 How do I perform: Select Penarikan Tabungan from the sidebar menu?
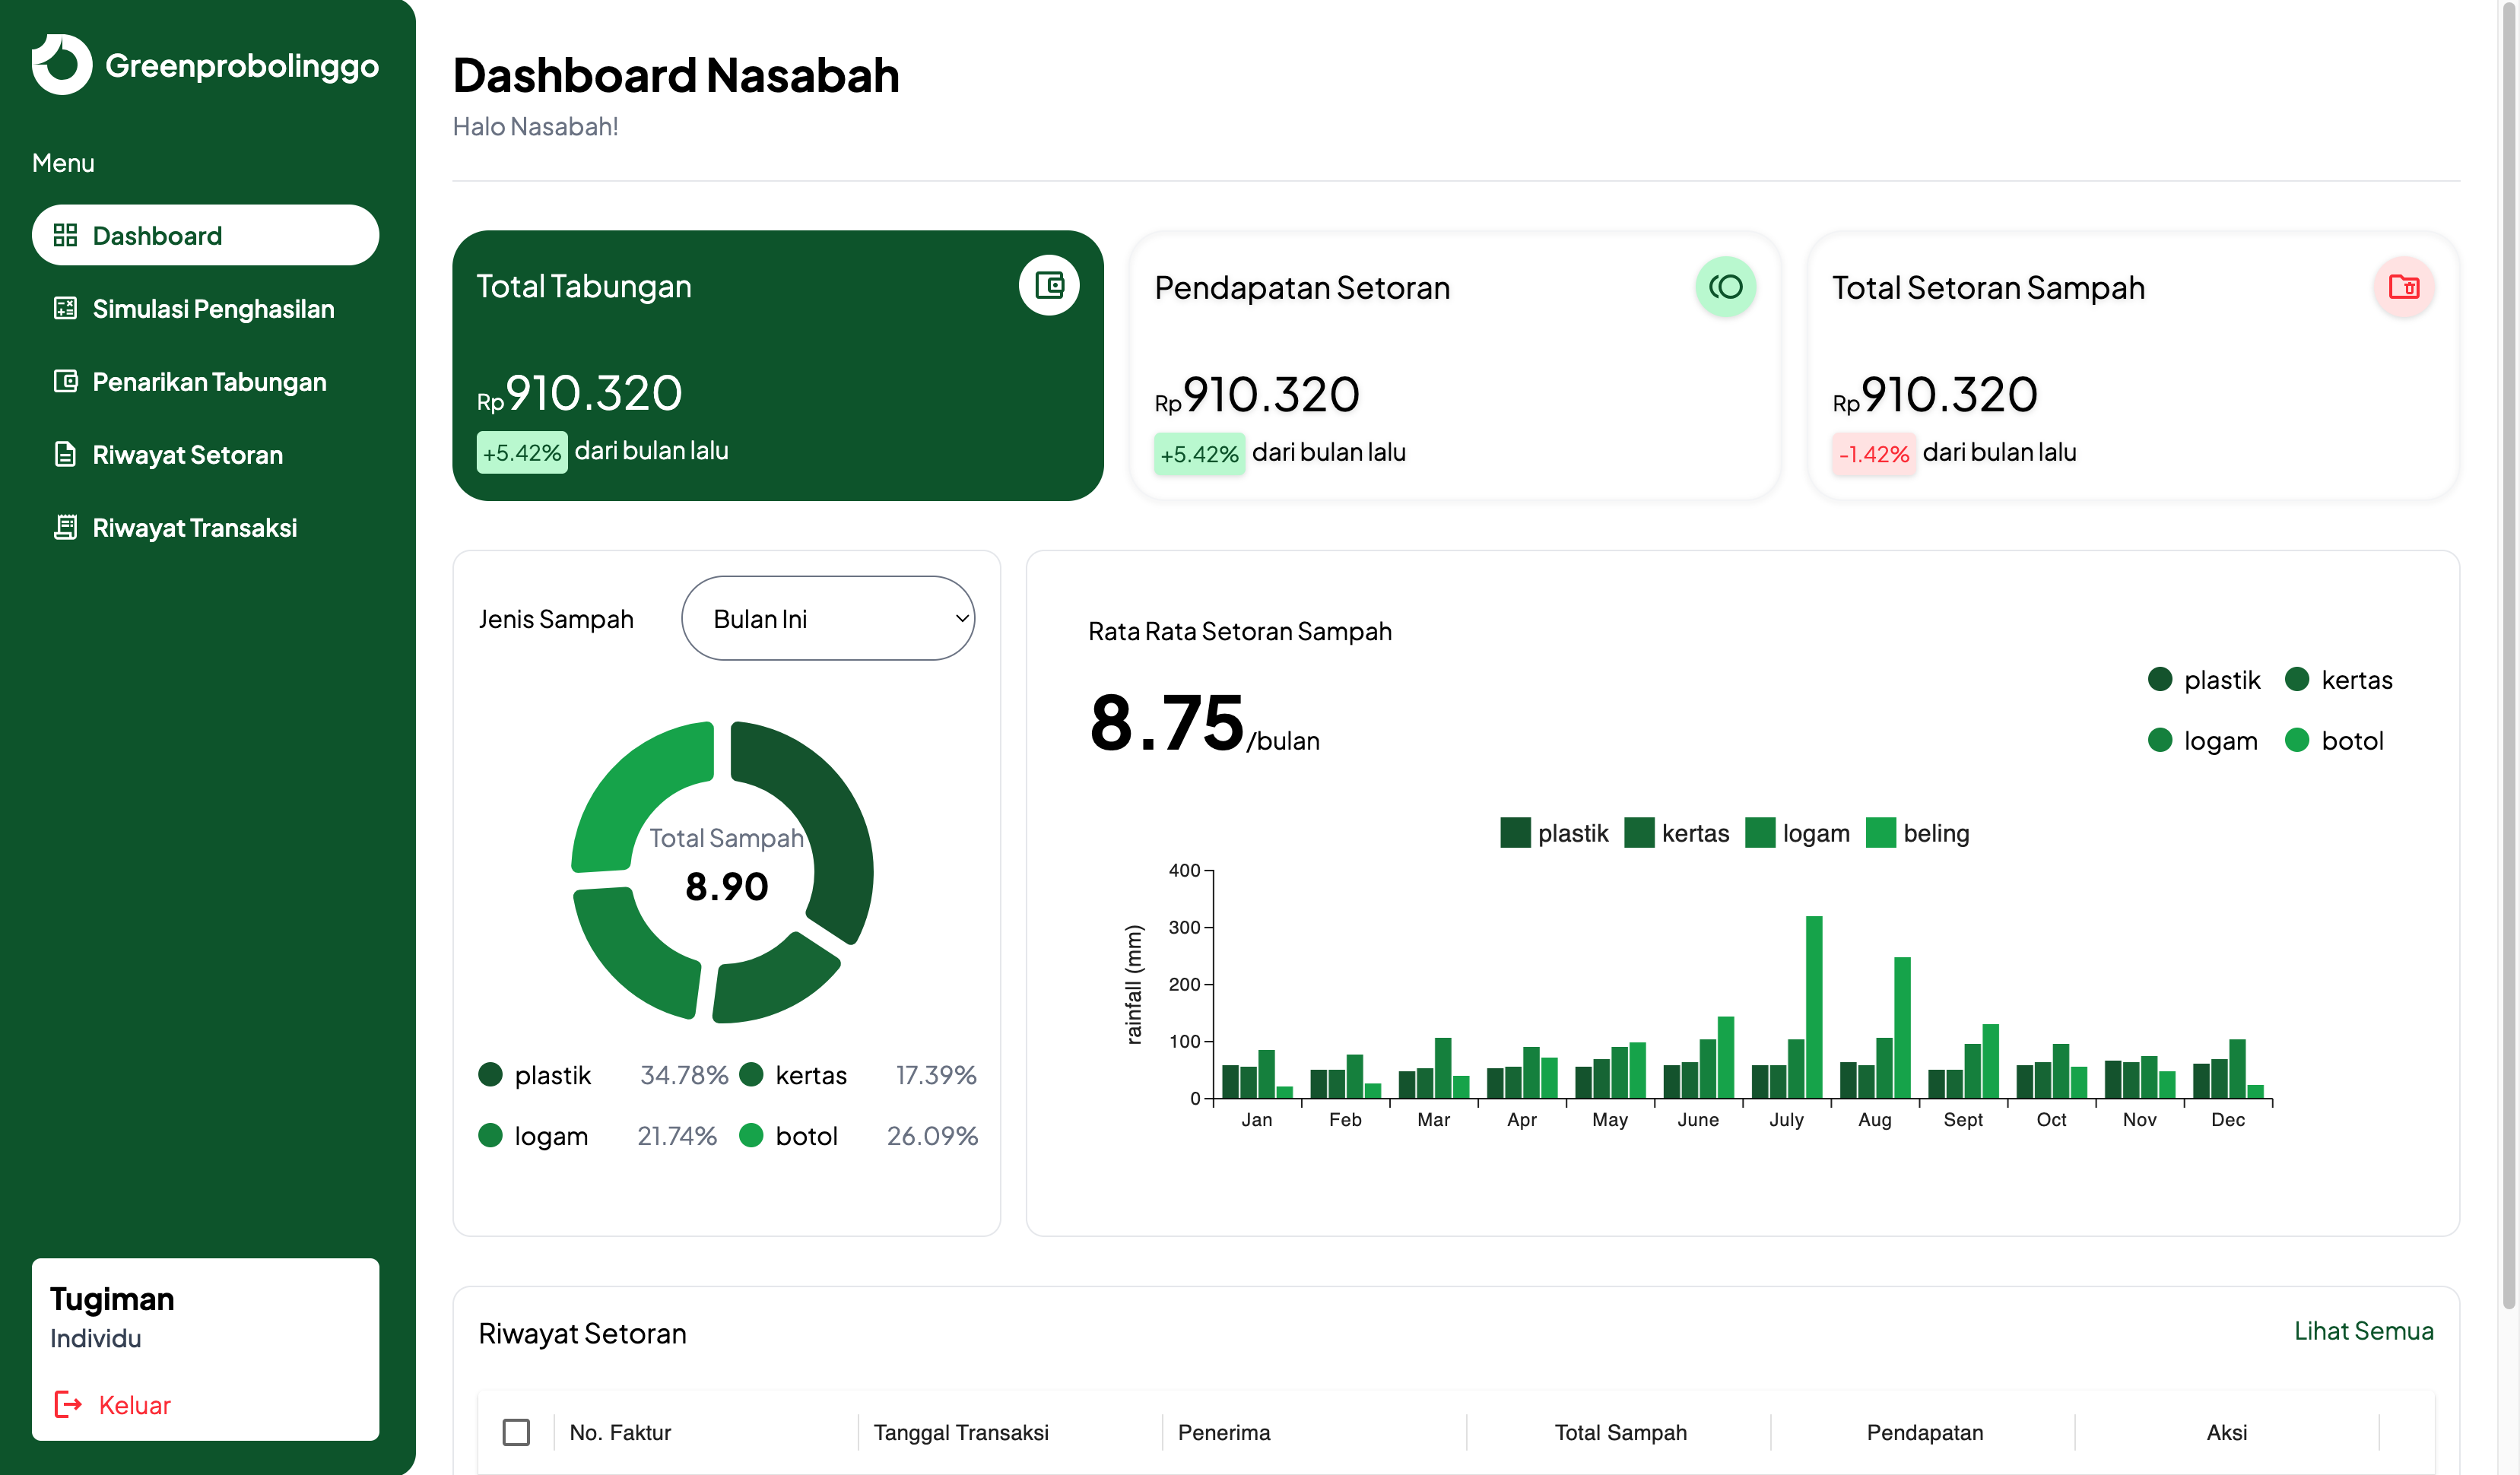208,381
